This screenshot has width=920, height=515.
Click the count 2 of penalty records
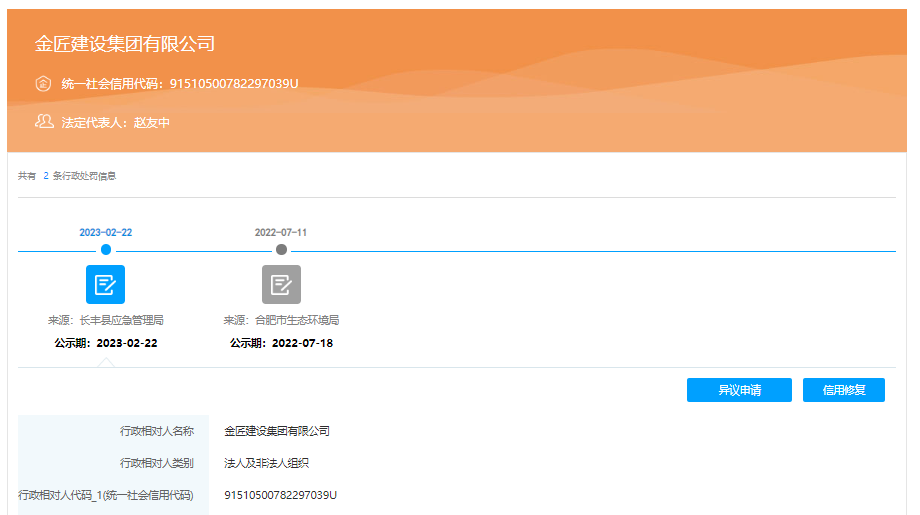click(x=46, y=176)
